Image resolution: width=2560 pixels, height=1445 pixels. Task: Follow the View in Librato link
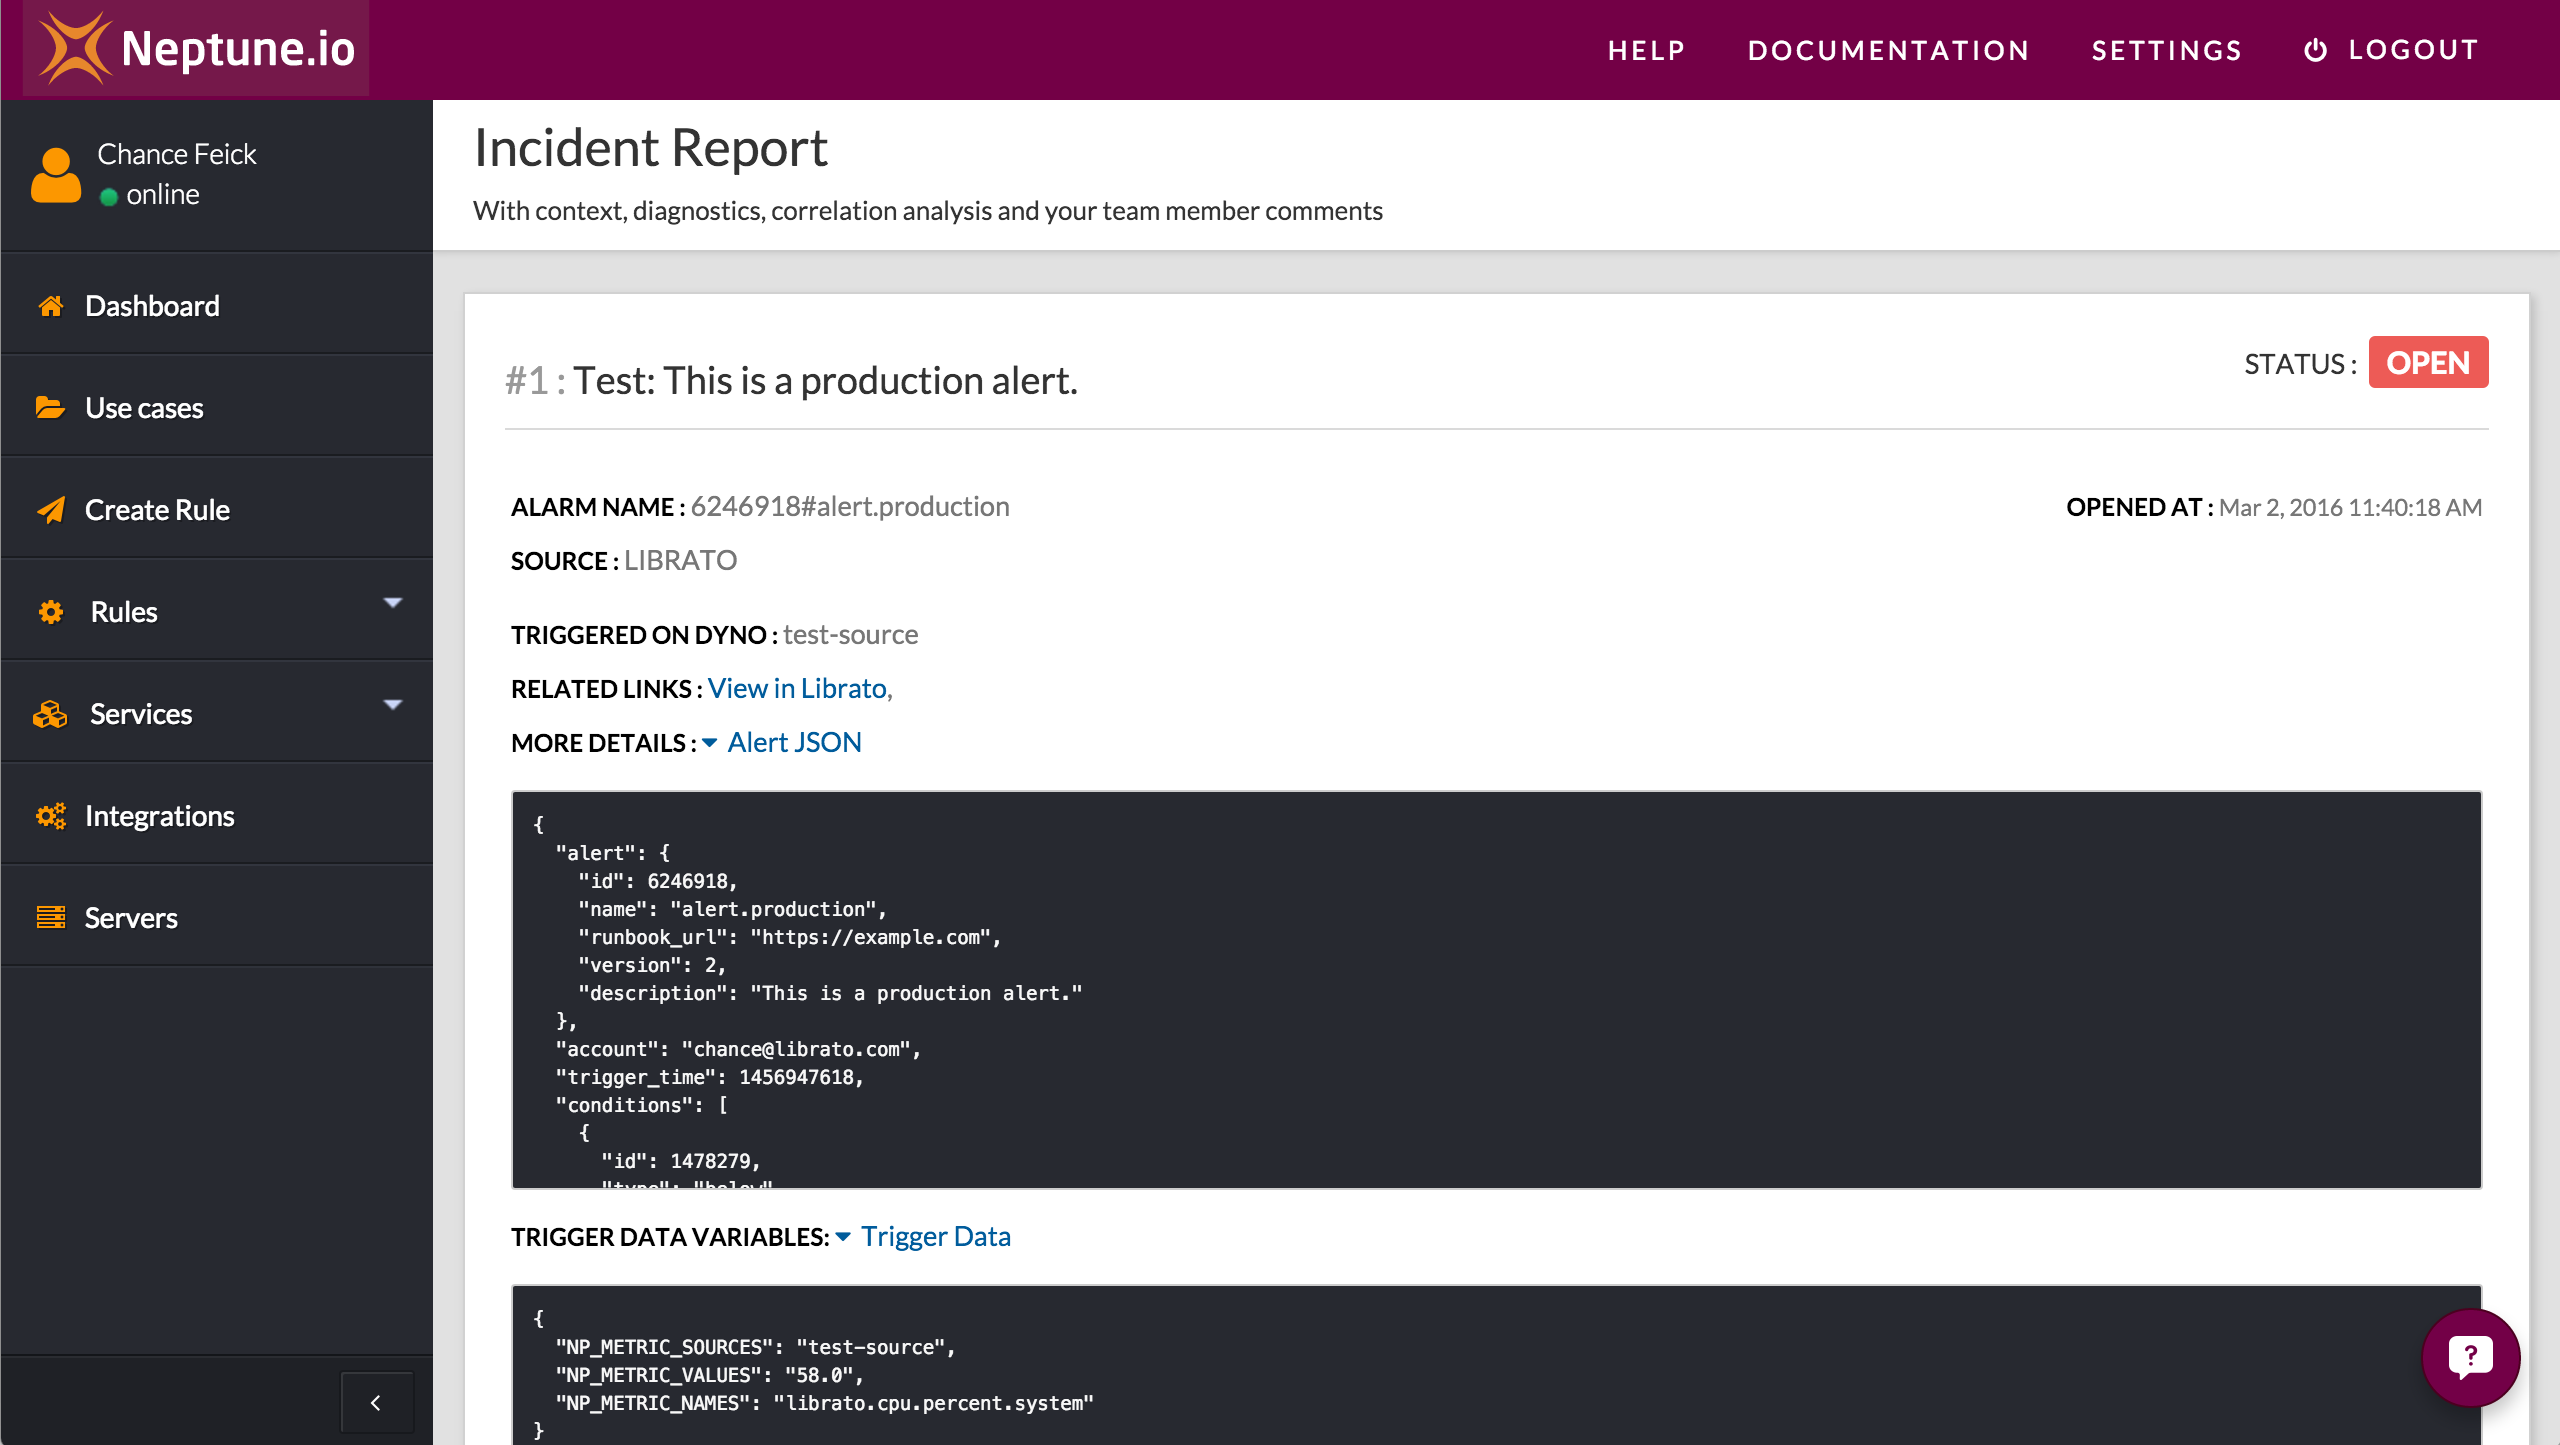click(798, 688)
